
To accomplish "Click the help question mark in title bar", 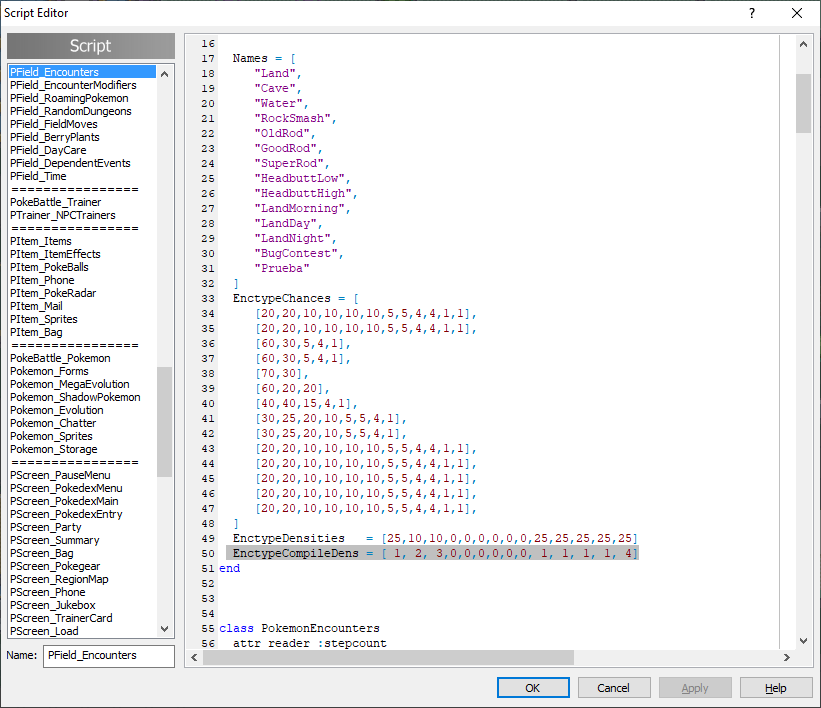I will [751, 13].
